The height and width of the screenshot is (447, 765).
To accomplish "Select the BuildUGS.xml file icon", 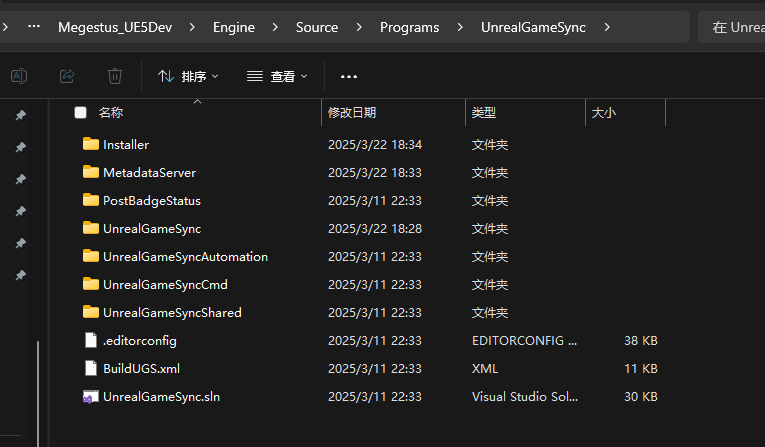I will point(91,368).
